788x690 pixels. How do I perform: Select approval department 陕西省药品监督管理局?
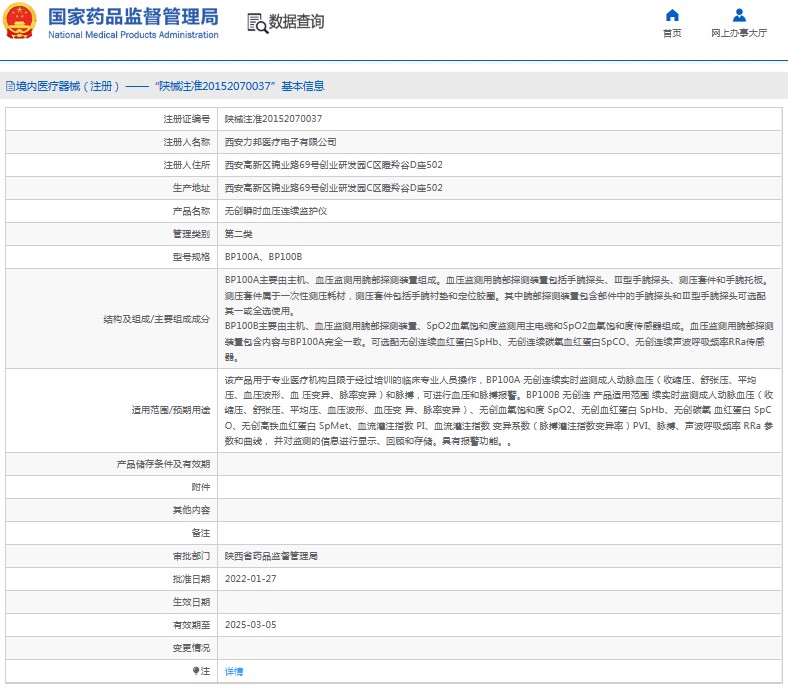pos(271,556)
